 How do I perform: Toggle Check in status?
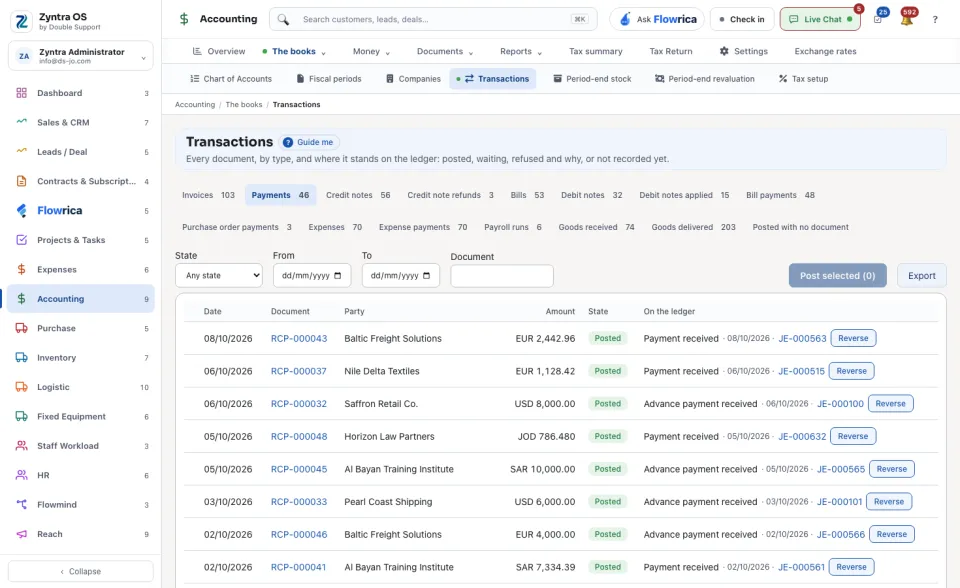coord(742,20)
